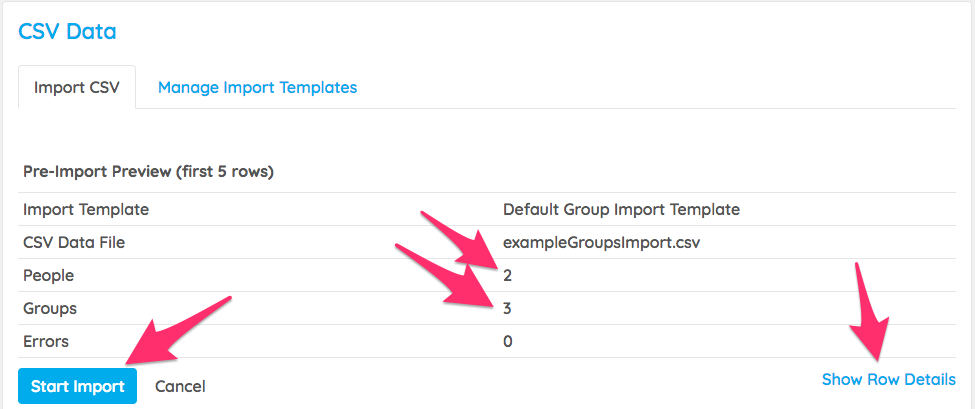975x409 pixels.
Task: Click the Errors row label
Action: [x=46, y=341]
